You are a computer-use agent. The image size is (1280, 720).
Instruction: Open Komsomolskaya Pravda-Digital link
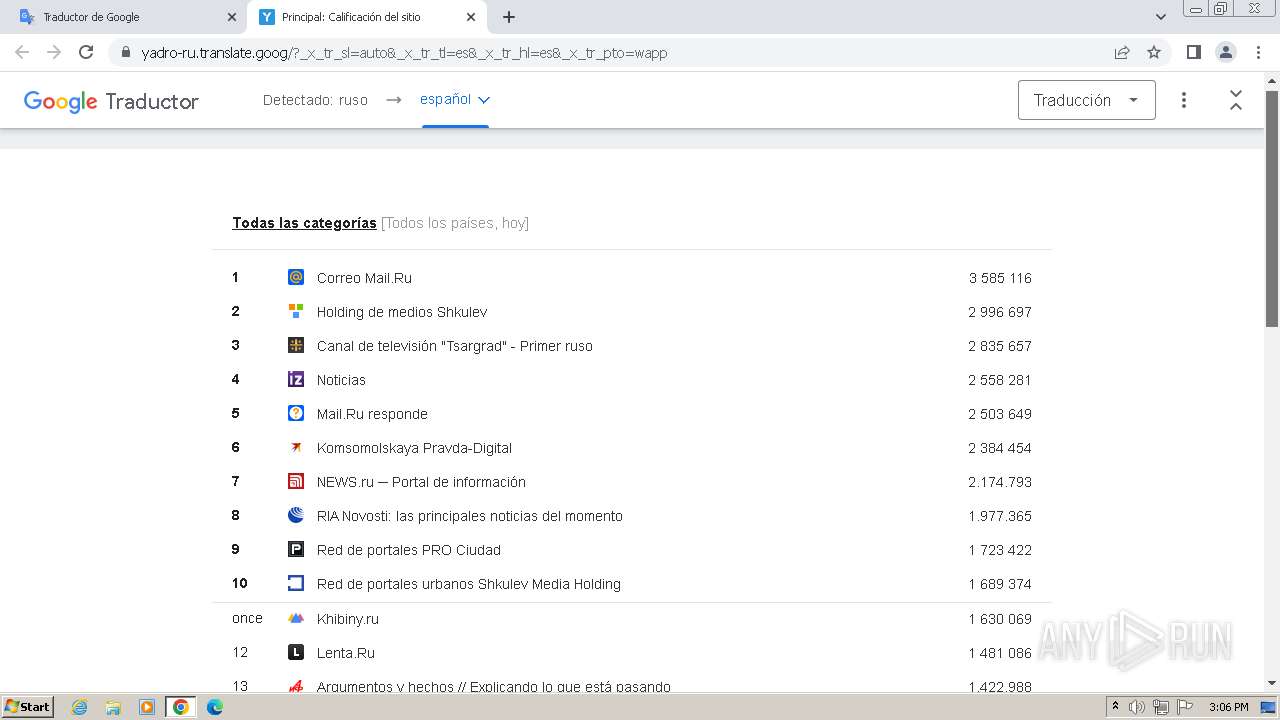[x=414, y=448]
